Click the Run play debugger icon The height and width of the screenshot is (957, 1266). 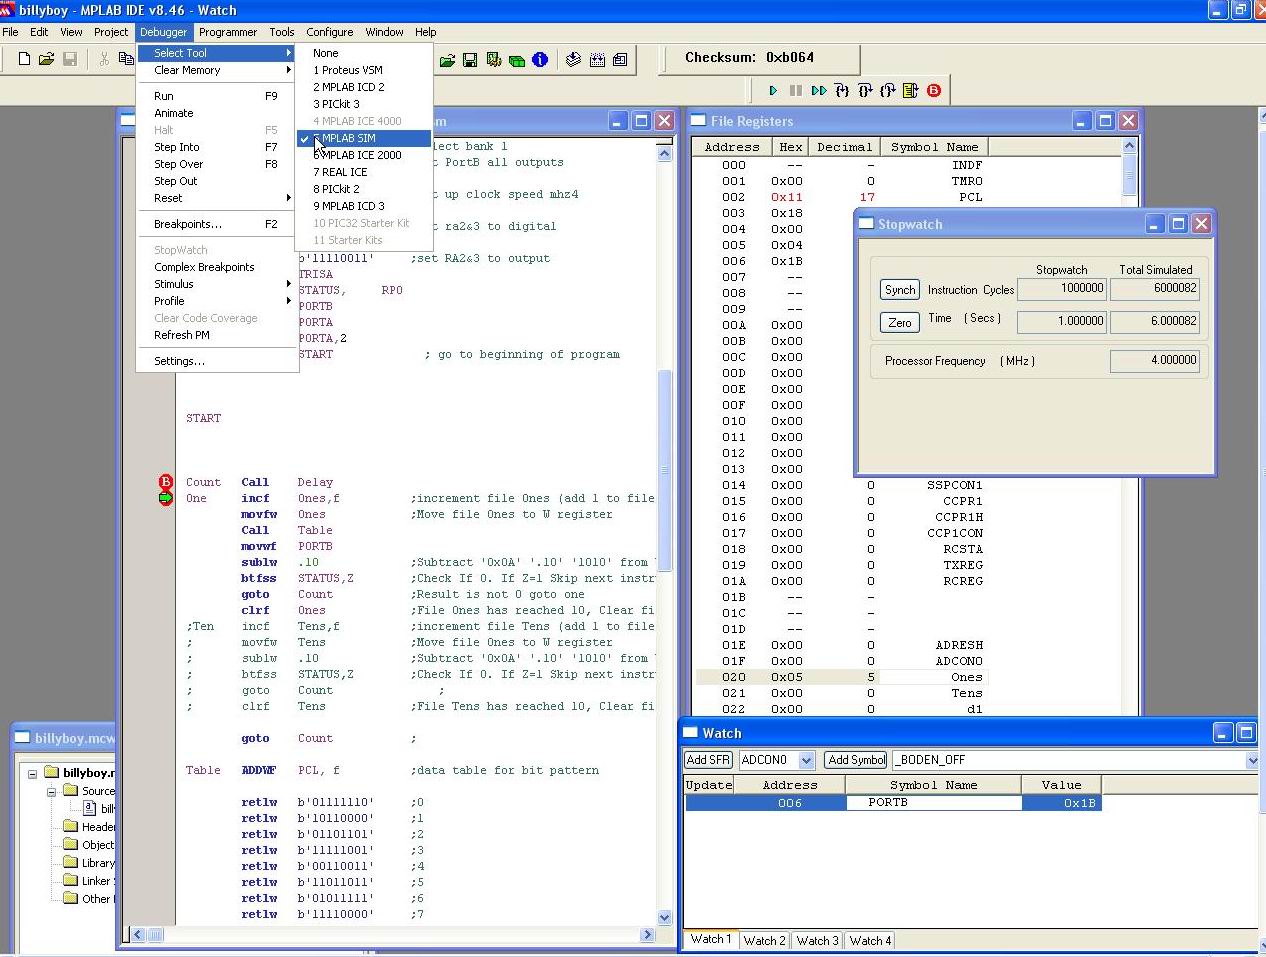point(773,91)
